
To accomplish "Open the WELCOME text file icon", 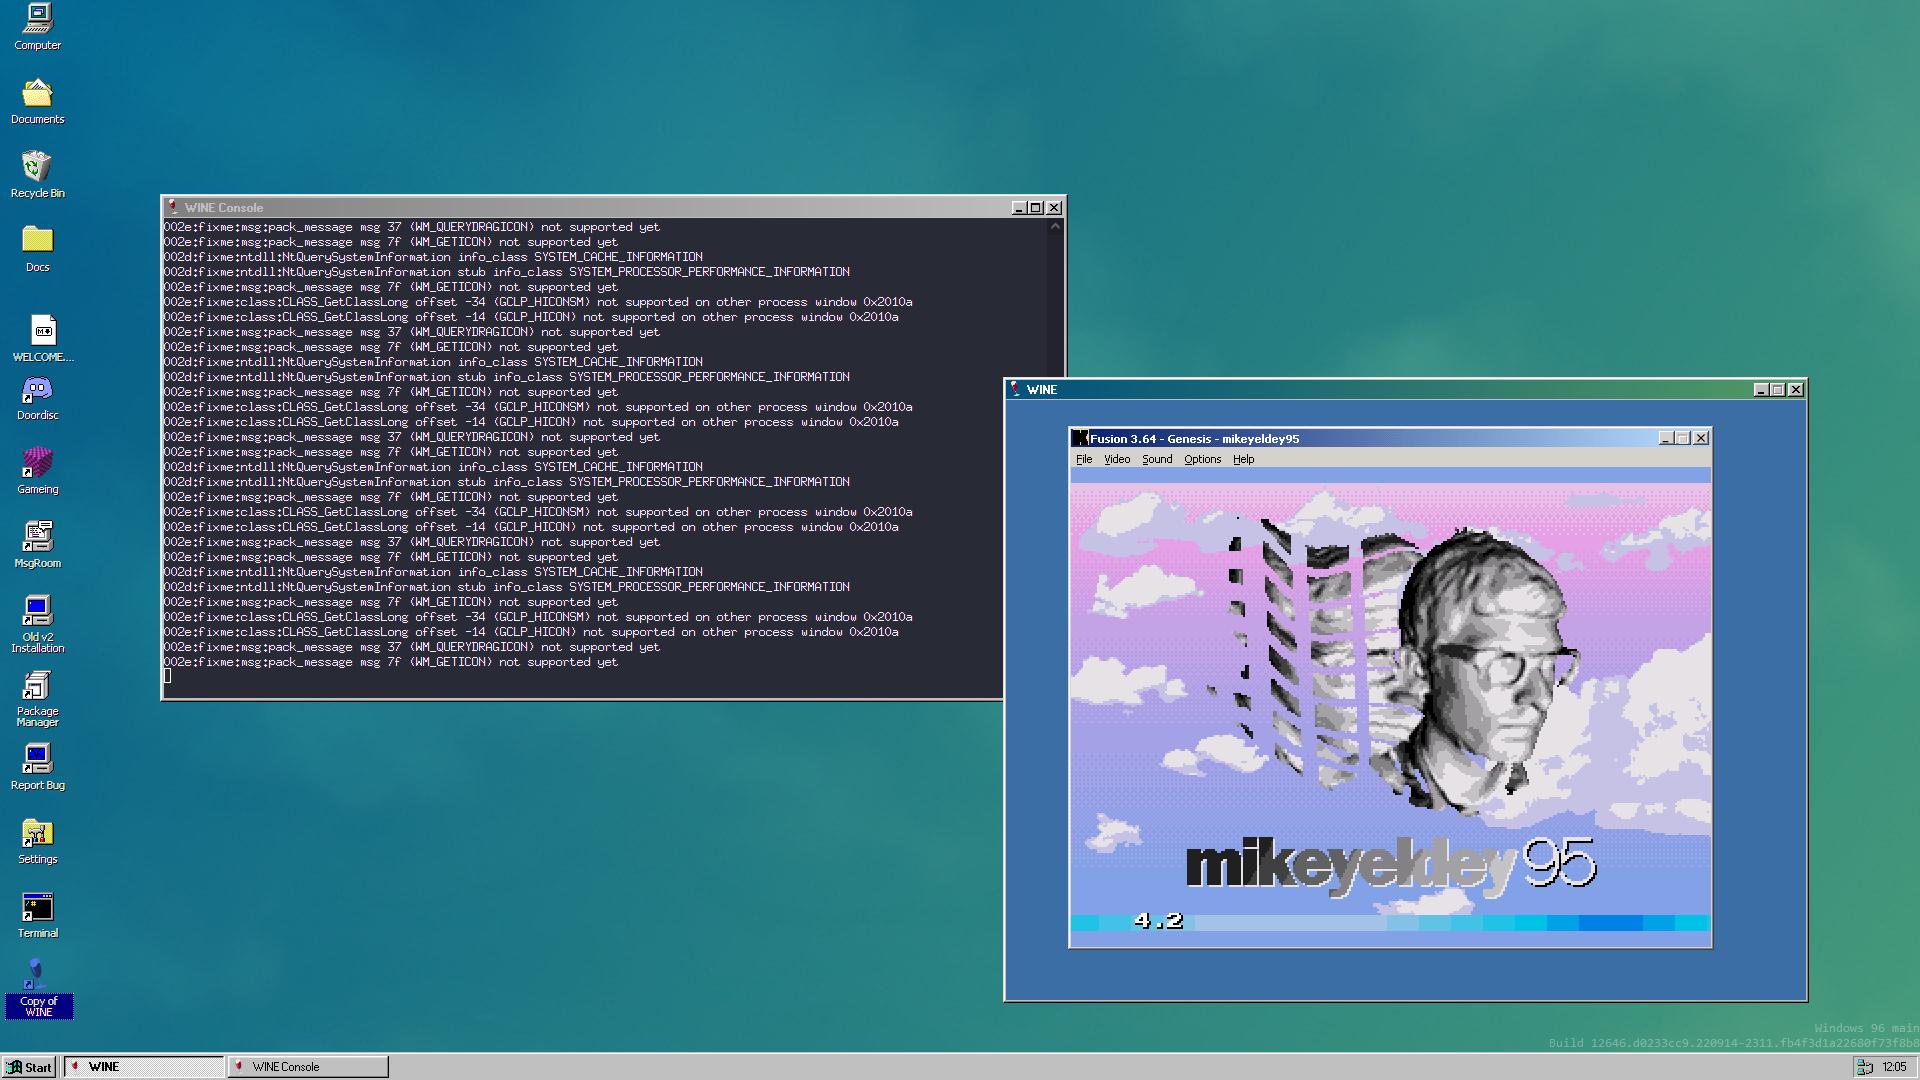I will tap(43, 331).
